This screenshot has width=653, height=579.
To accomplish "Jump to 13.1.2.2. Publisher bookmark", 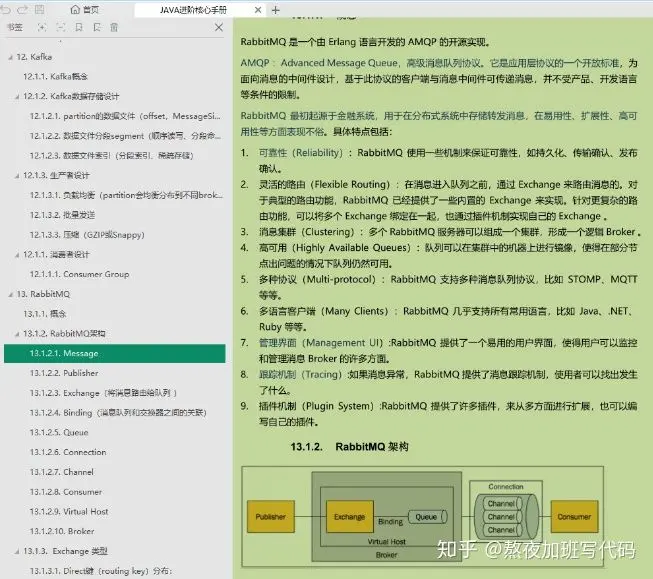I will click(x=64, y=373).
